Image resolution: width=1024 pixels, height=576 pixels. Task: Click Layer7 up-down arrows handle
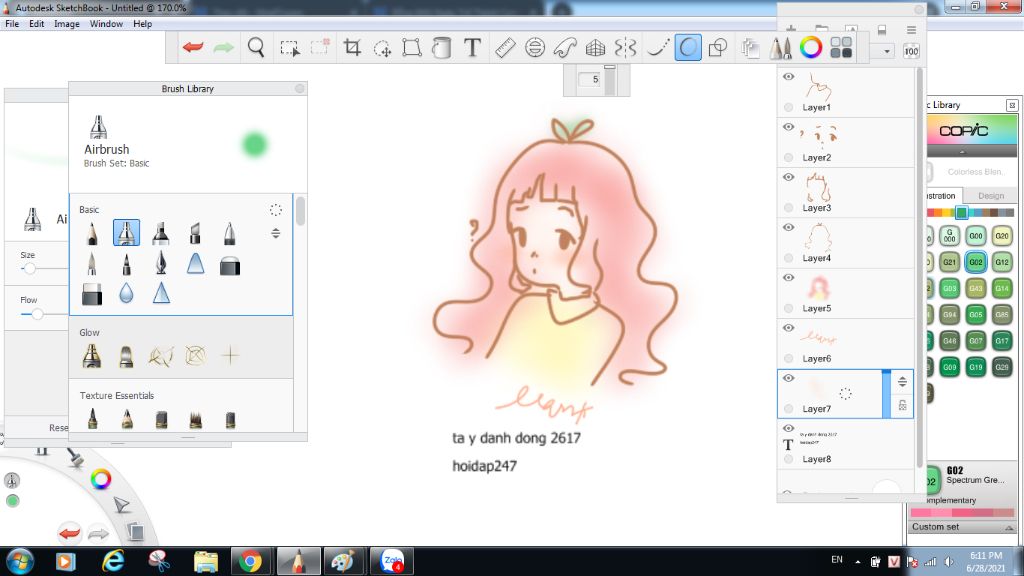(x=903, y=381)
